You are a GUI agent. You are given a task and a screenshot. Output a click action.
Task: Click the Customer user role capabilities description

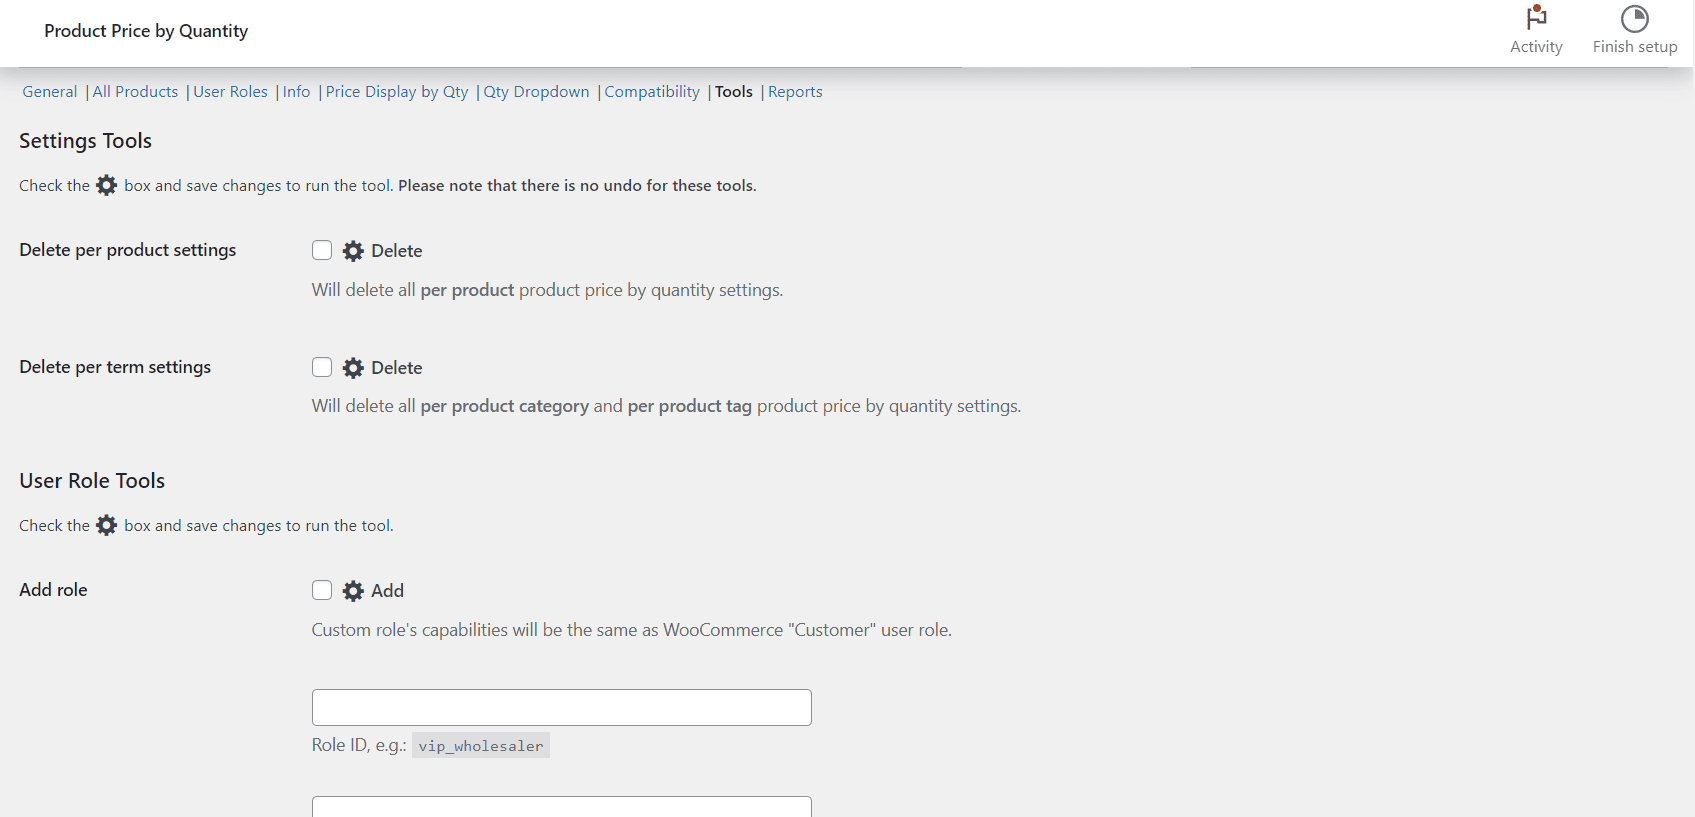point(632,630)
